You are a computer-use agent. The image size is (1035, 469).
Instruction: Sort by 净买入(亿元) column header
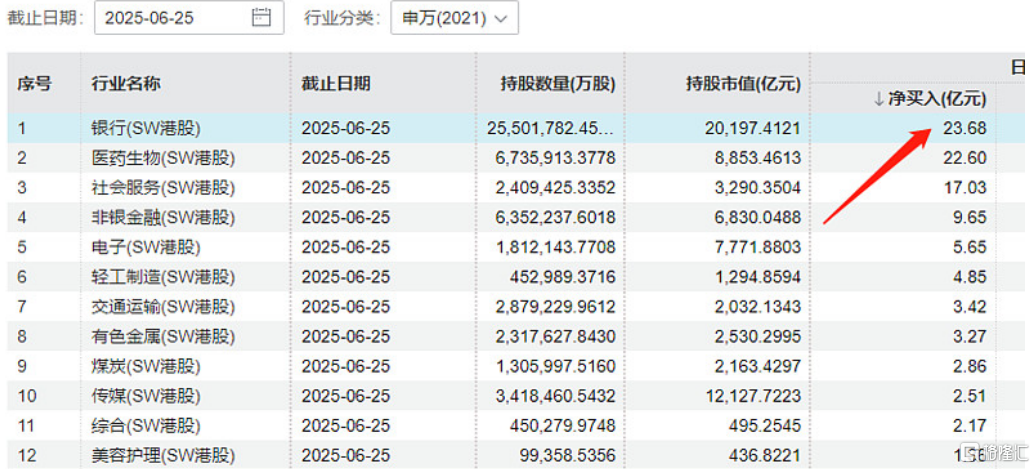(929, 100)
